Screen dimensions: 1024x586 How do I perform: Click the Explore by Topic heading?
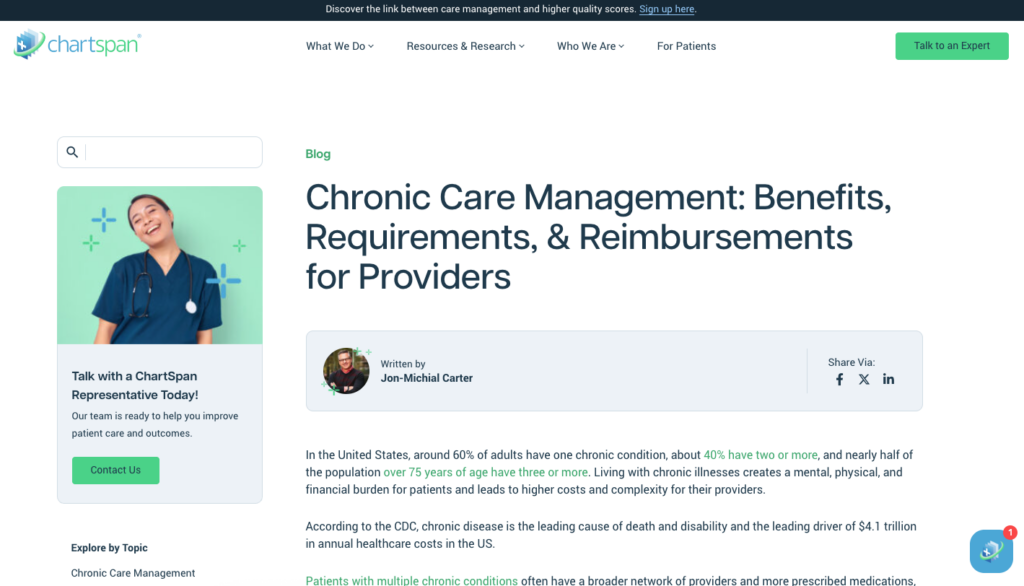click(x=109, y=548)
